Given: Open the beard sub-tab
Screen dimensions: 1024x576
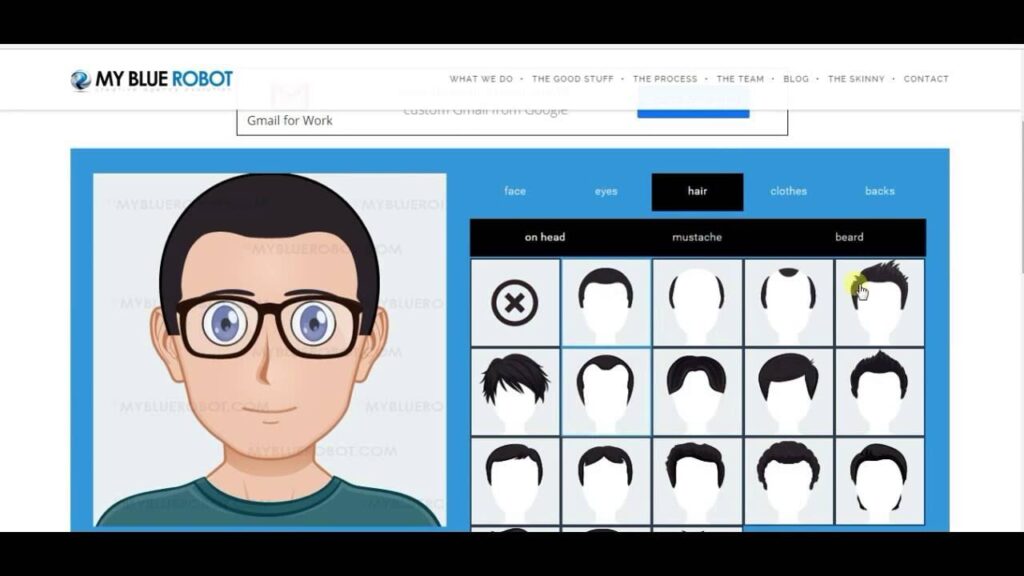Looking at the screenshot, I should (x=849, y=237).
